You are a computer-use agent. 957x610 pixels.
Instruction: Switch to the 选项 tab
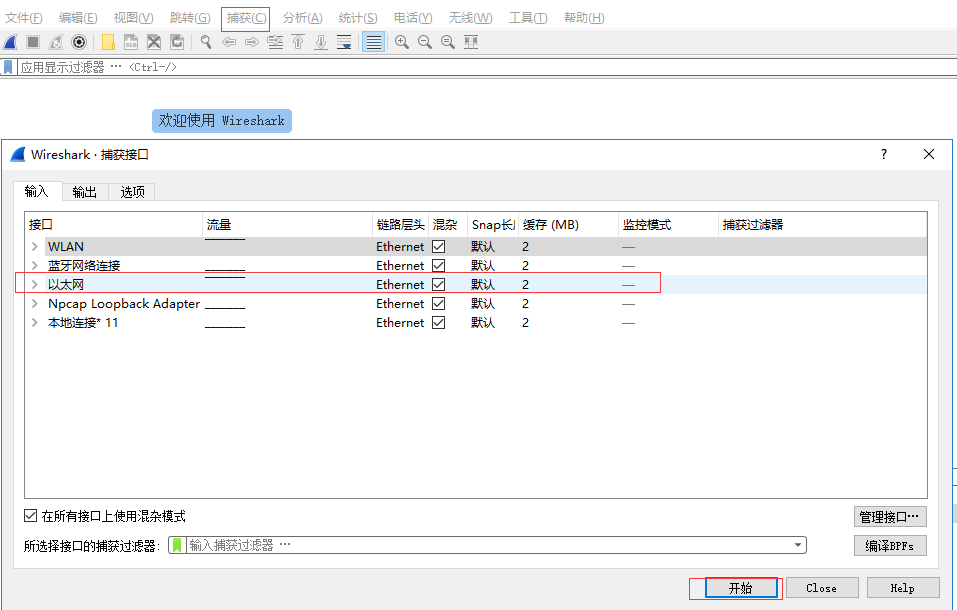pyautogui.click(x=133, y=192)
